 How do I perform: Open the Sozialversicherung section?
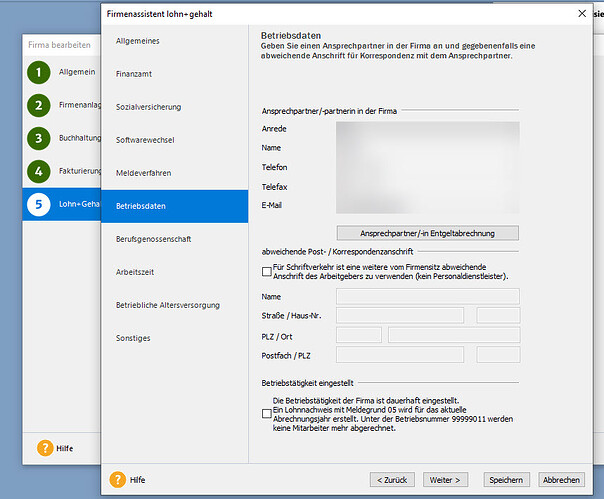[174, 107]
